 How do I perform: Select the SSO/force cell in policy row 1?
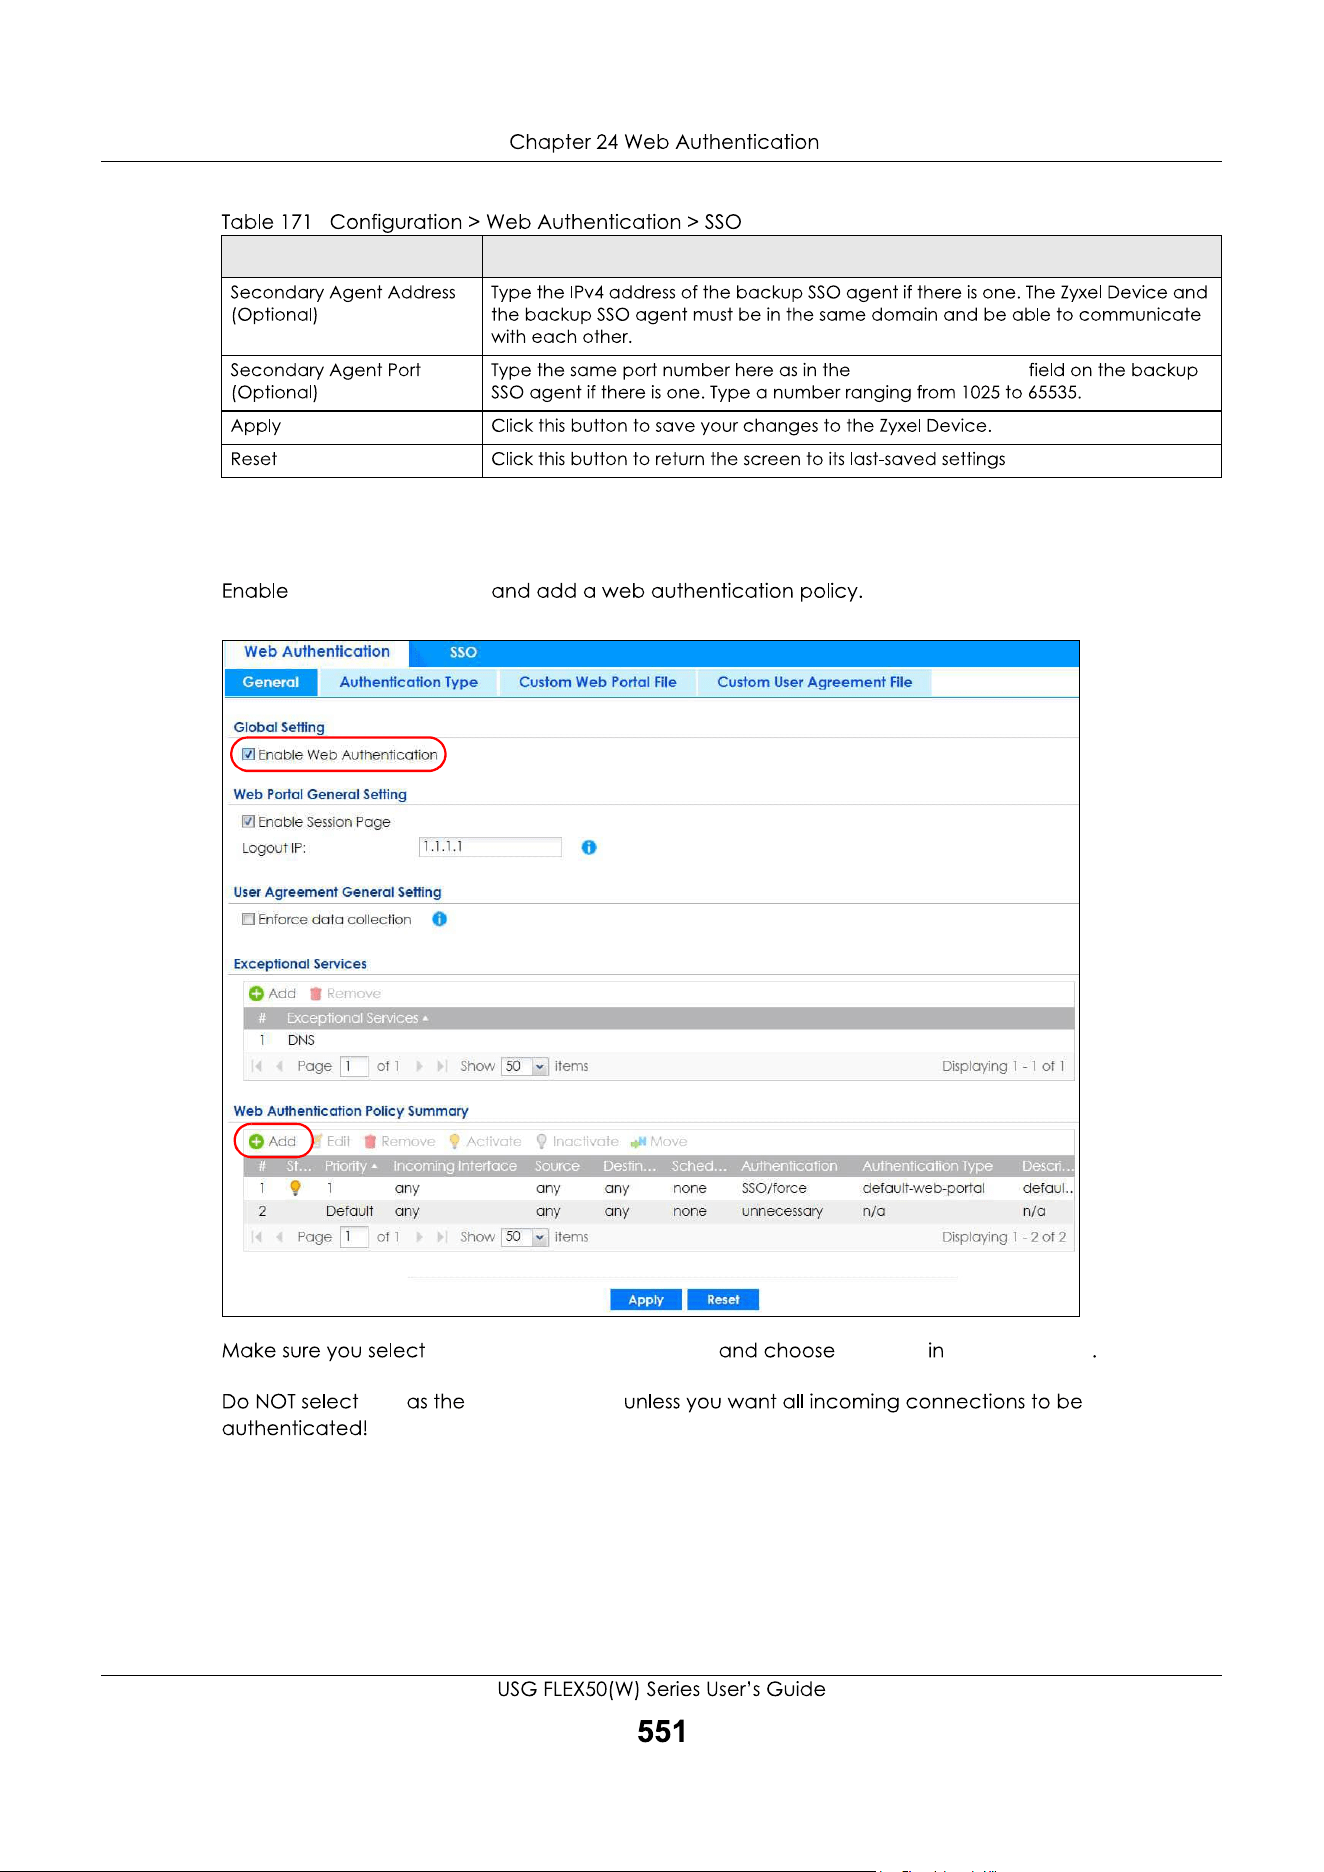pyautogui.click(x=774, y=1188)
